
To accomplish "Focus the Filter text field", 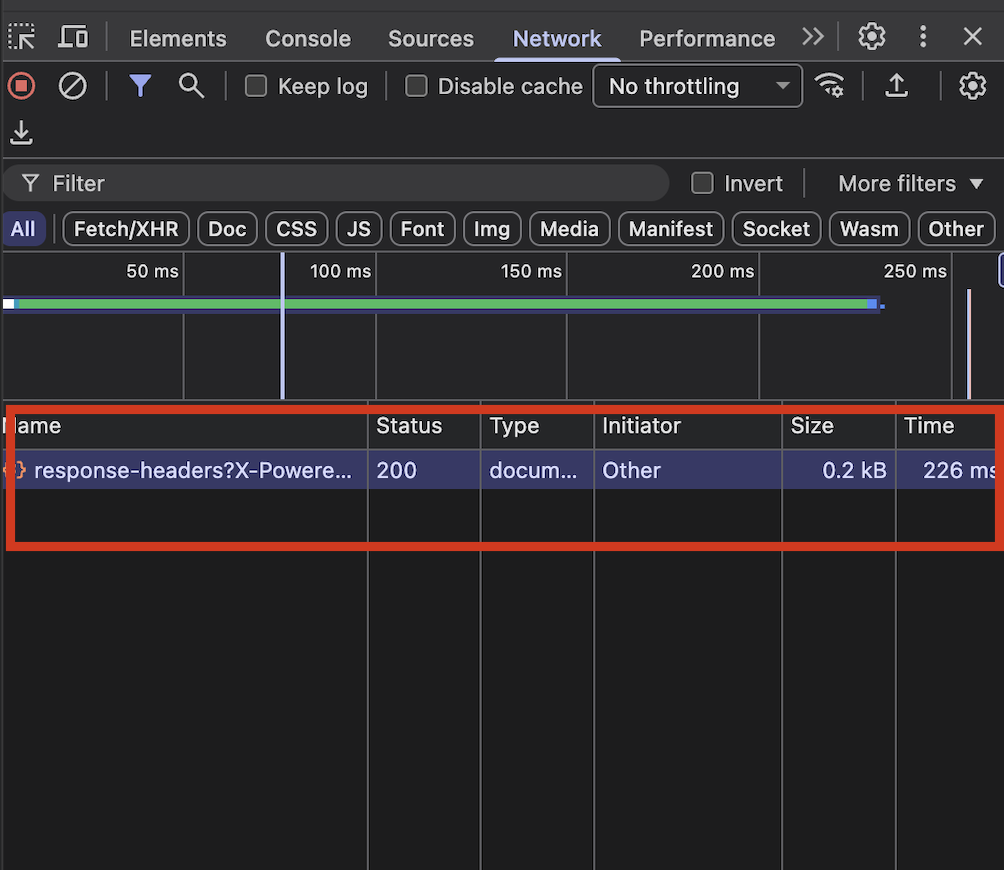I will tap(336, 184).
